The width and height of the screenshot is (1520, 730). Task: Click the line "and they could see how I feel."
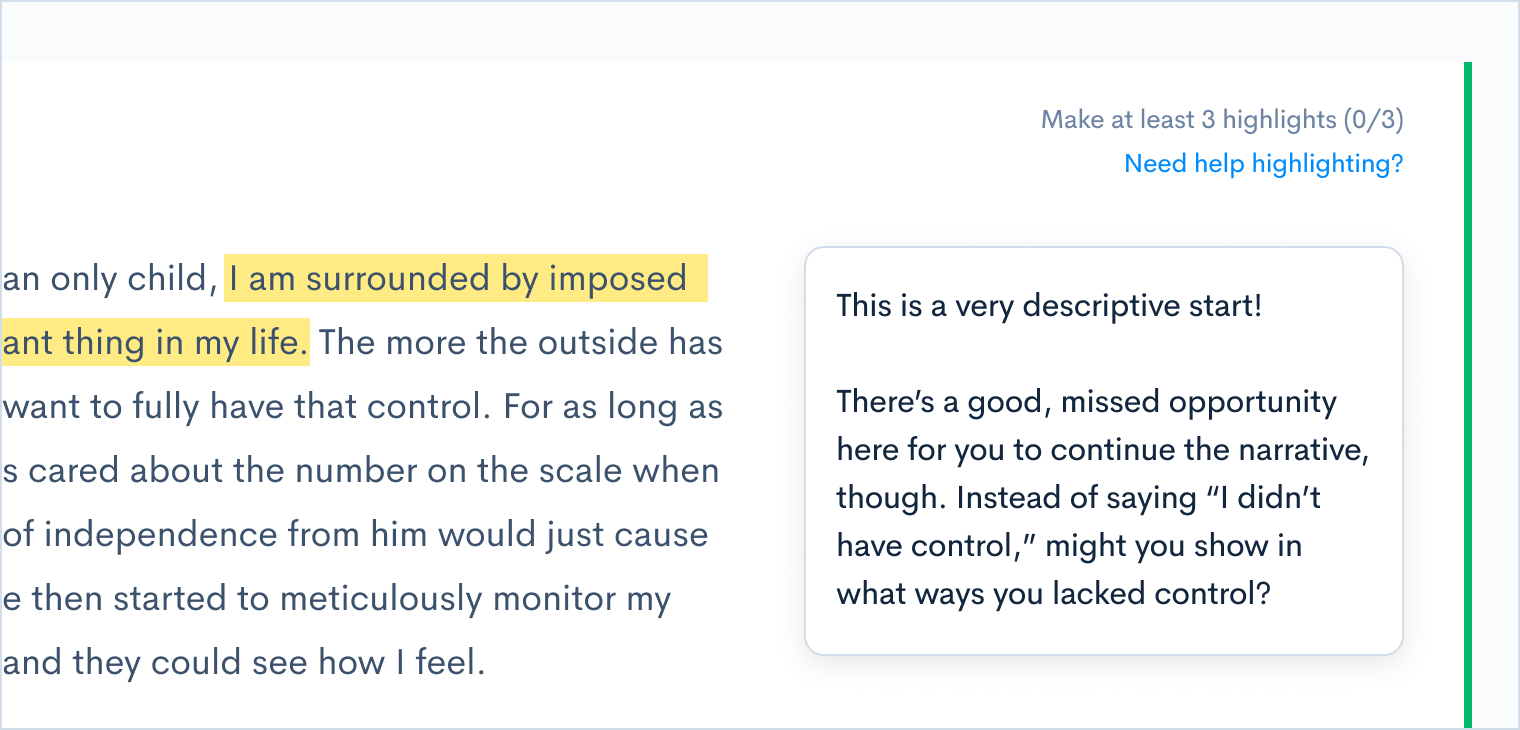click(x=244, y=662)
